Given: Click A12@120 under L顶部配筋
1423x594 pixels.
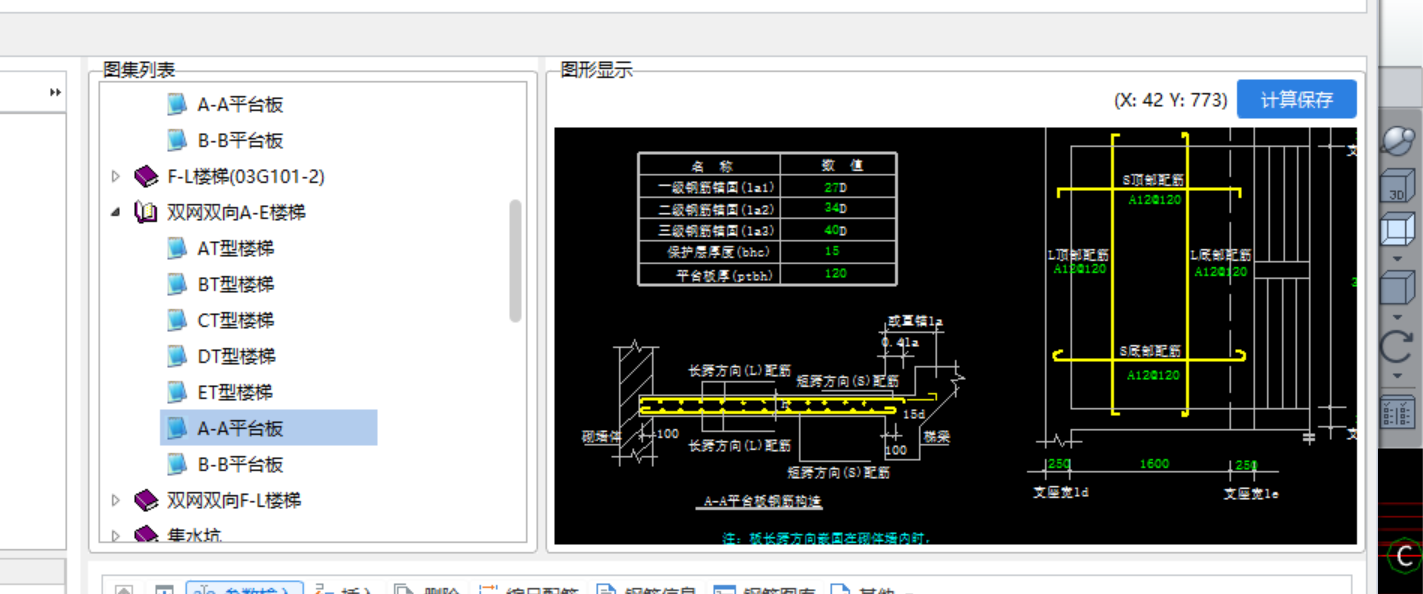Looking at the screenshot, I should [1080, 269].
